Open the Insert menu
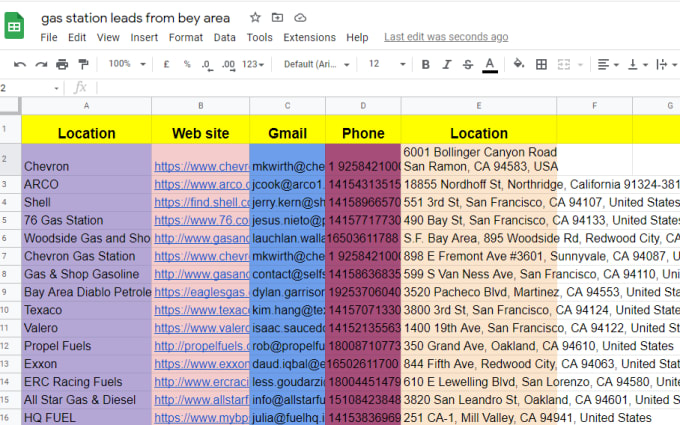This screenshot has width=680, height=425. tap(144, 37)
